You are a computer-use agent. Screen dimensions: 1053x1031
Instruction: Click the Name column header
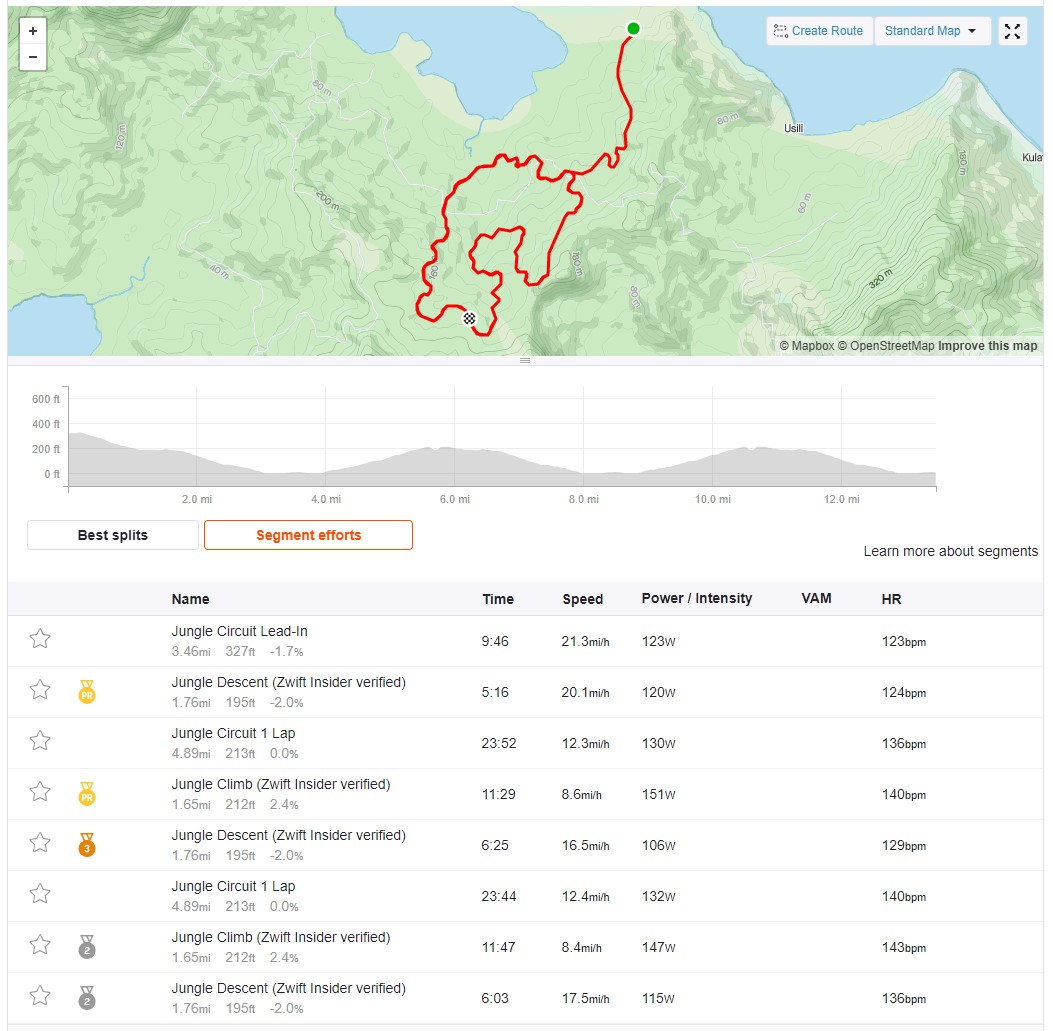coord(190,599)
